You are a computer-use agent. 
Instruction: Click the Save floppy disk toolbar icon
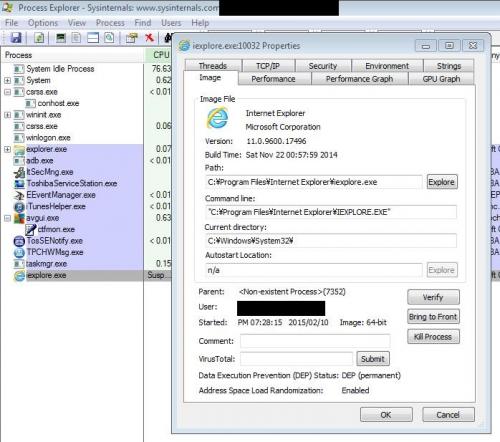pyautogui.click(x=16, y=38)
